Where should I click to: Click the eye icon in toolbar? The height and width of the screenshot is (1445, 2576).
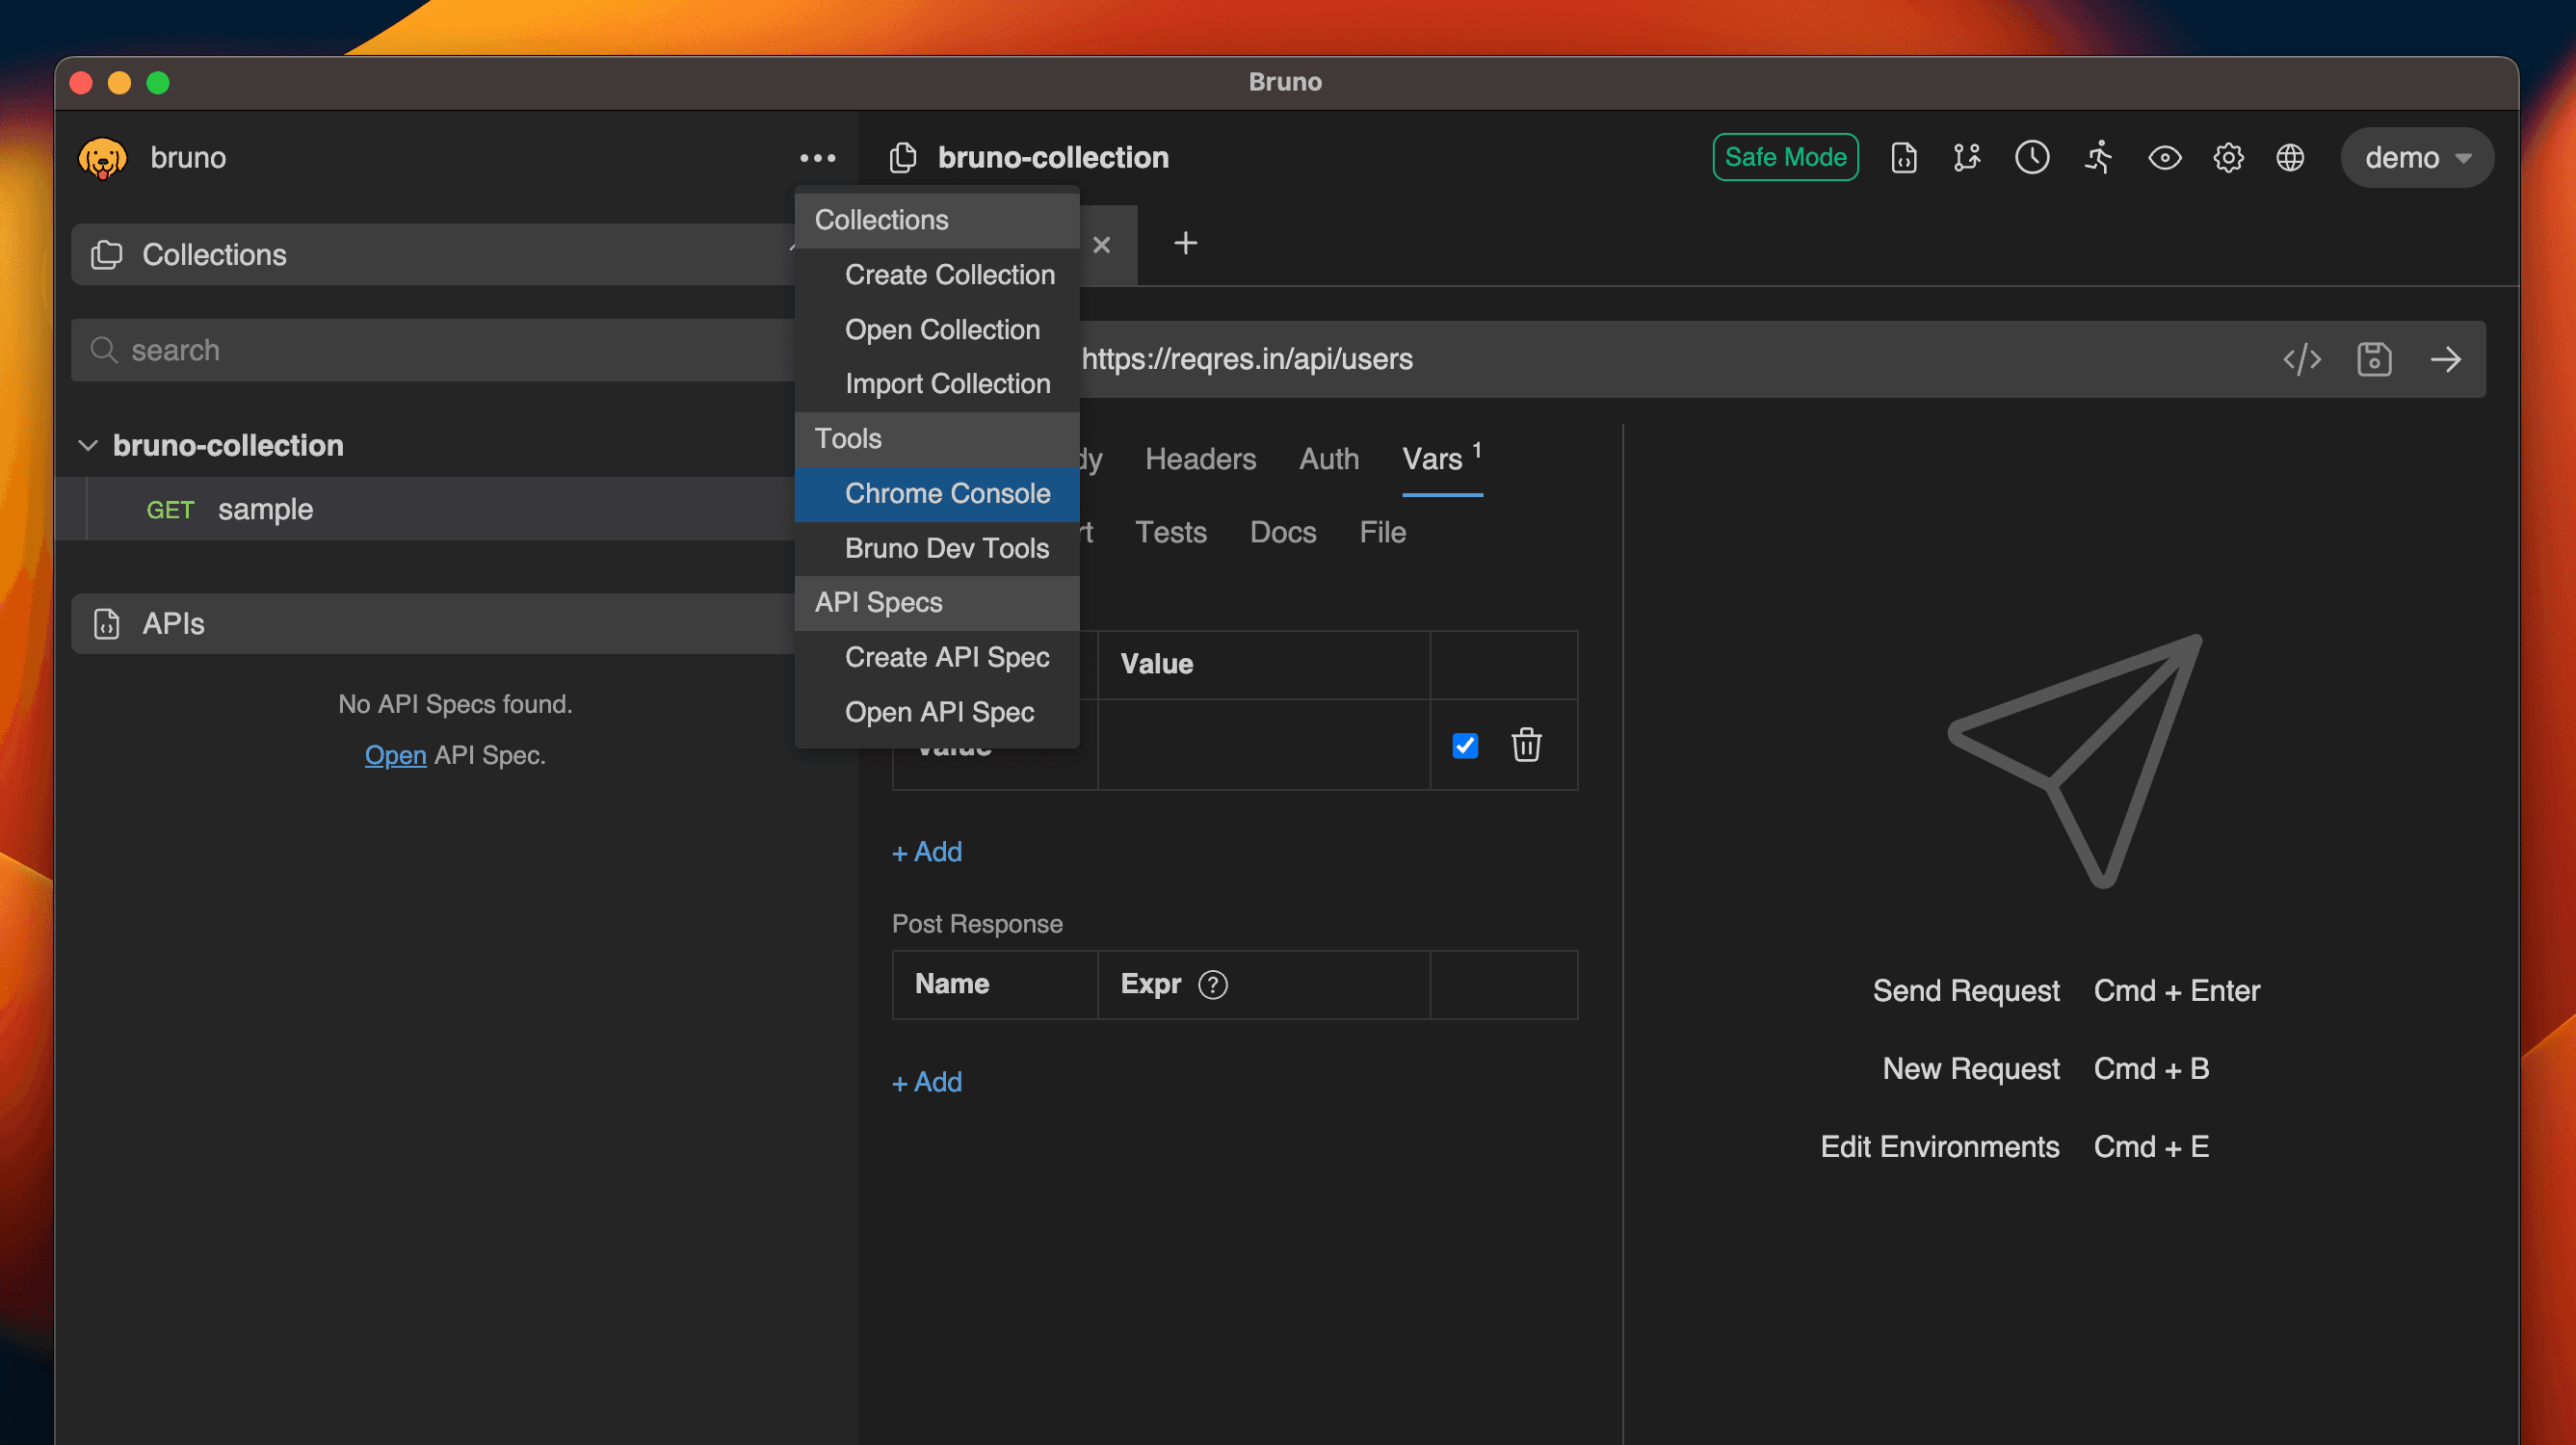(2164, 158)
